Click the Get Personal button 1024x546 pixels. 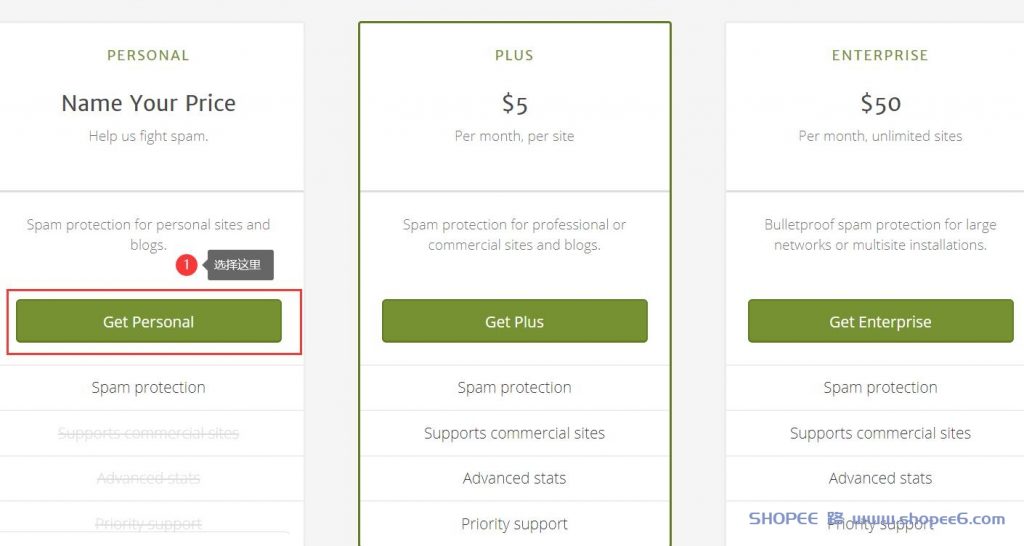click(149, 321)
